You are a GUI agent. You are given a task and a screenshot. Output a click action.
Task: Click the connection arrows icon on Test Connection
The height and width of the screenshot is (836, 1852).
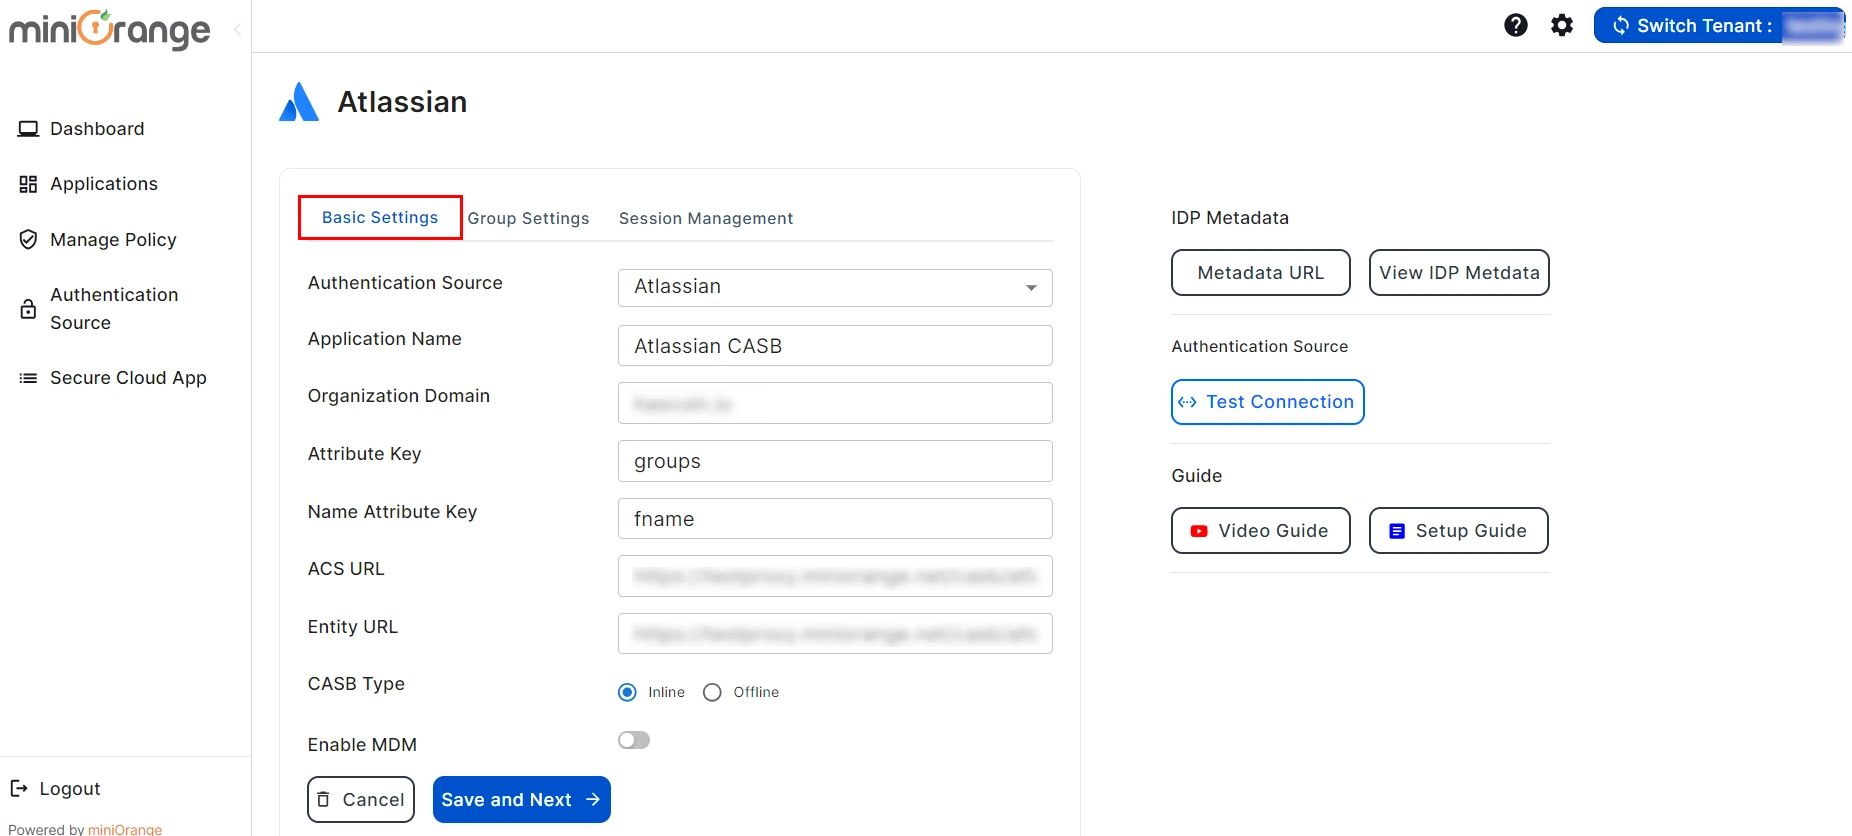pos(1187,402)
